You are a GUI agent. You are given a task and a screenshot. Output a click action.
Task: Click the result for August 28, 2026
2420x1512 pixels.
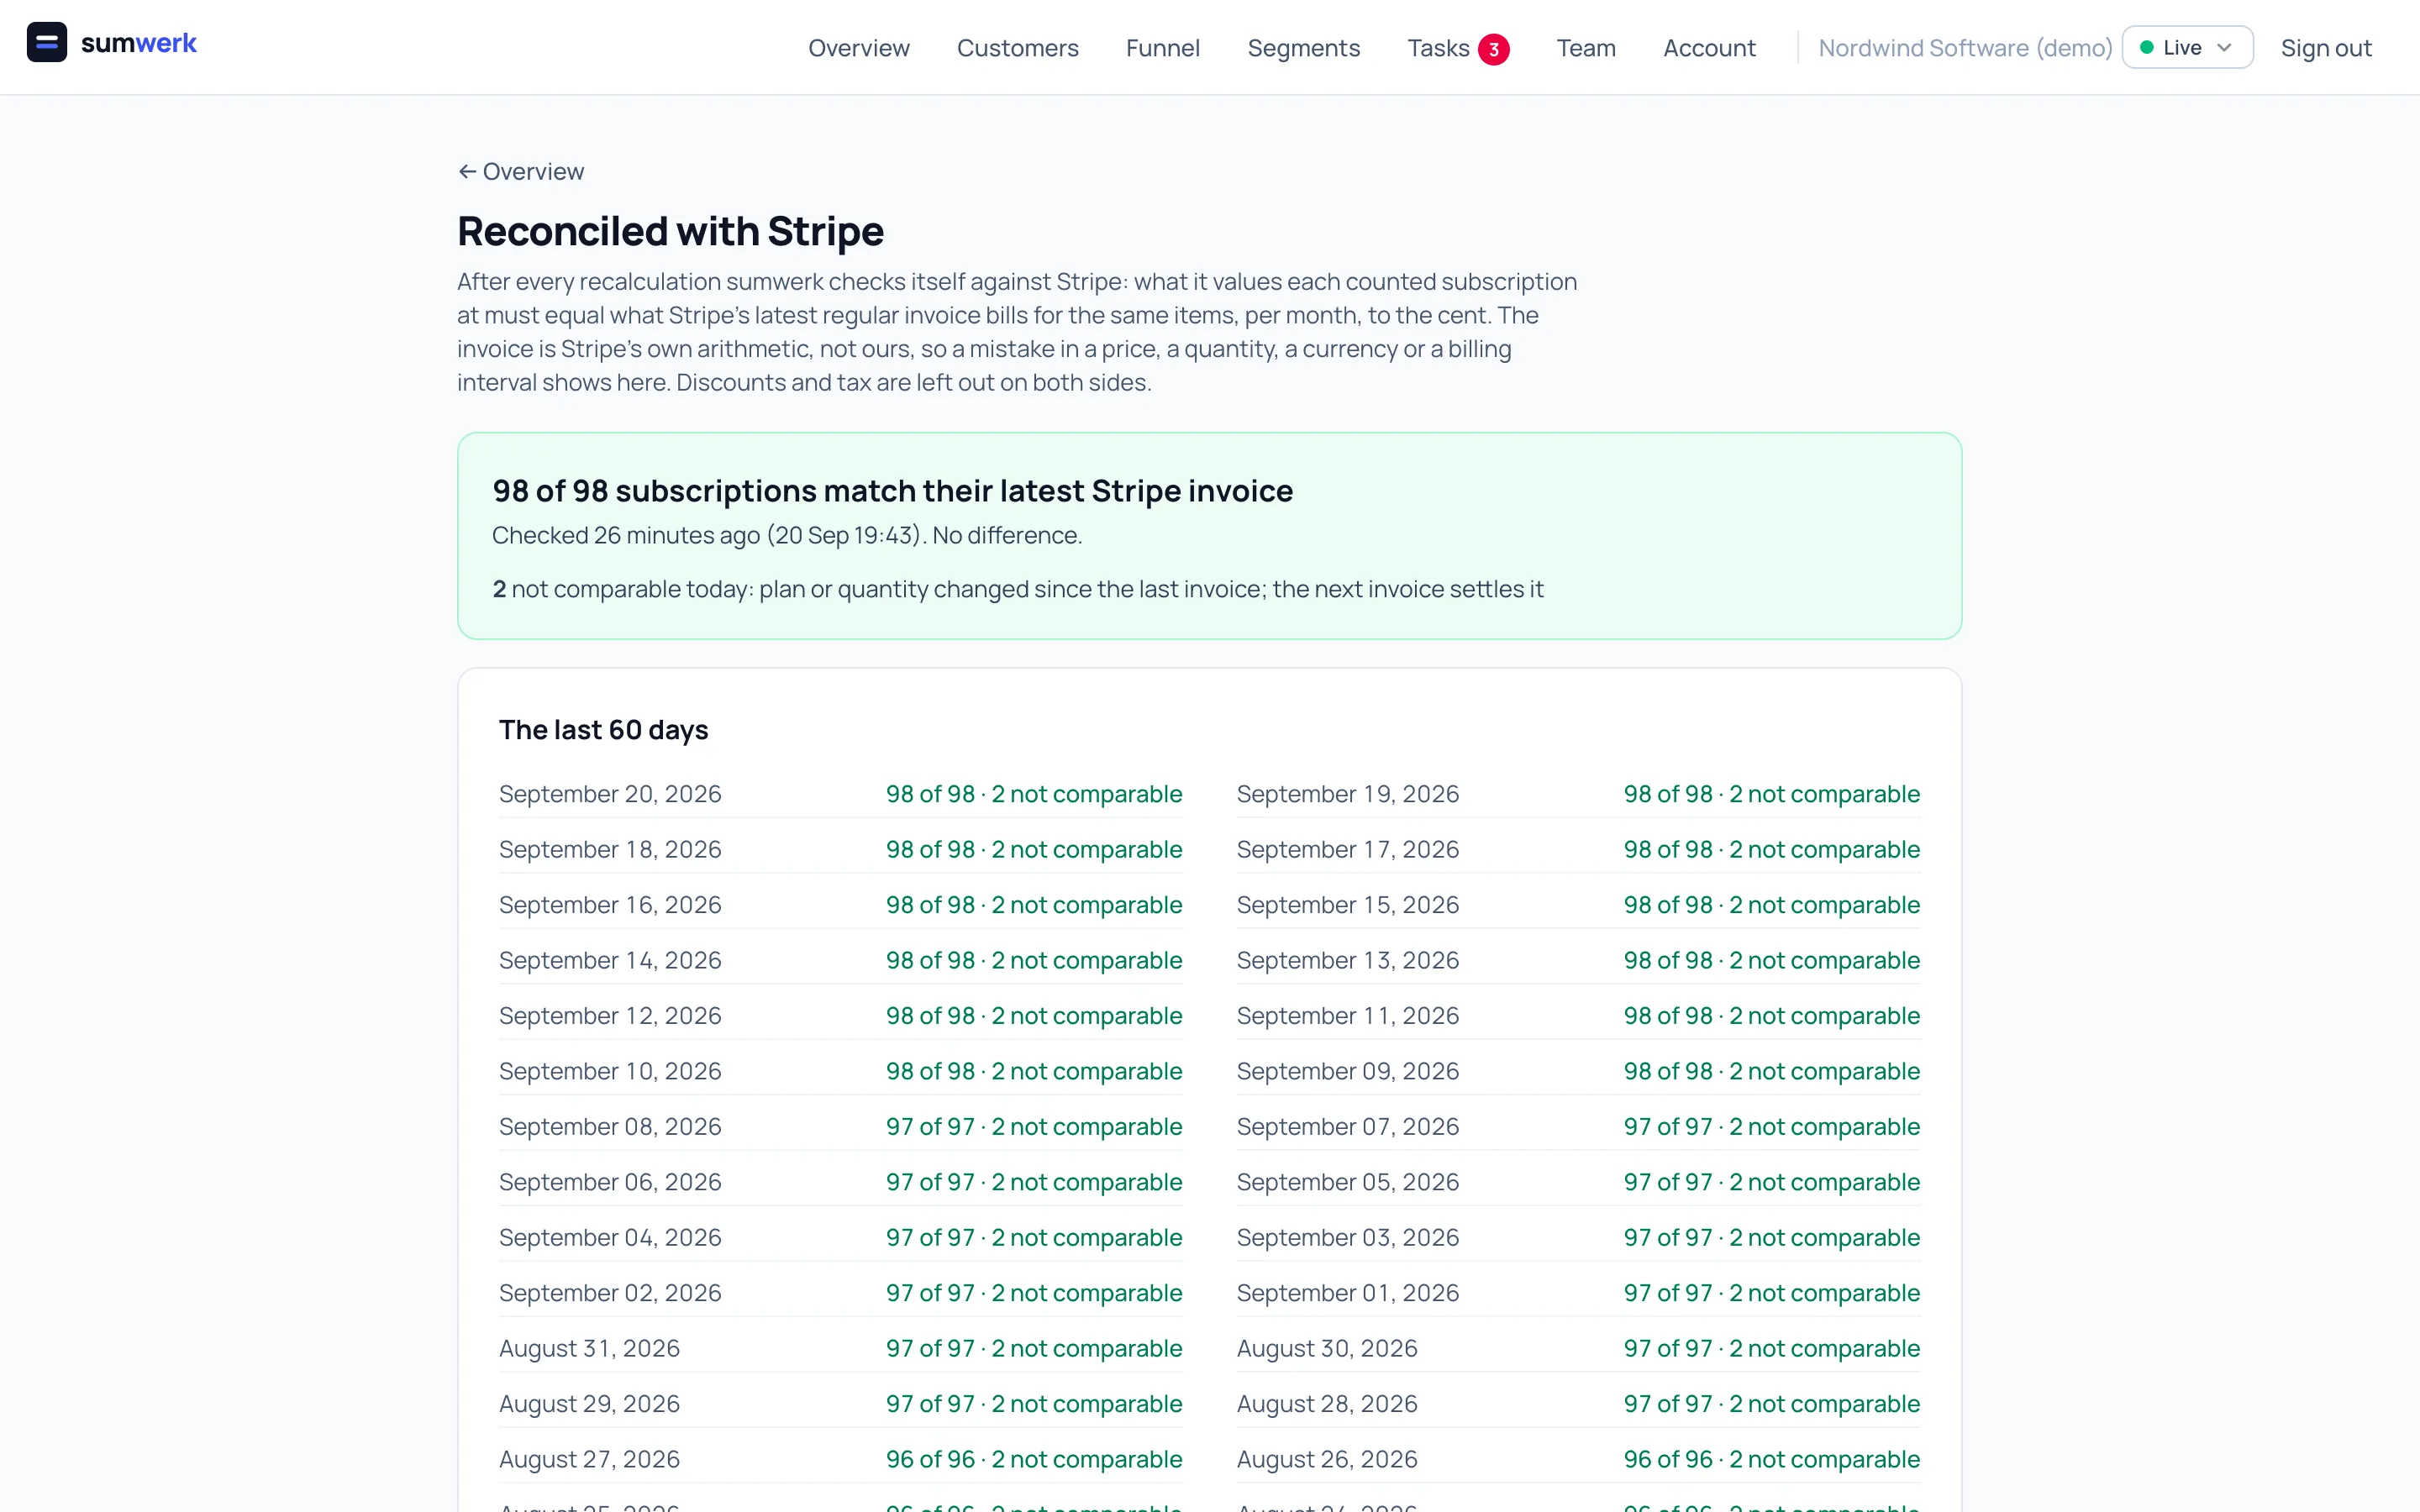pyautogui.click(x=1771, y=1404)
